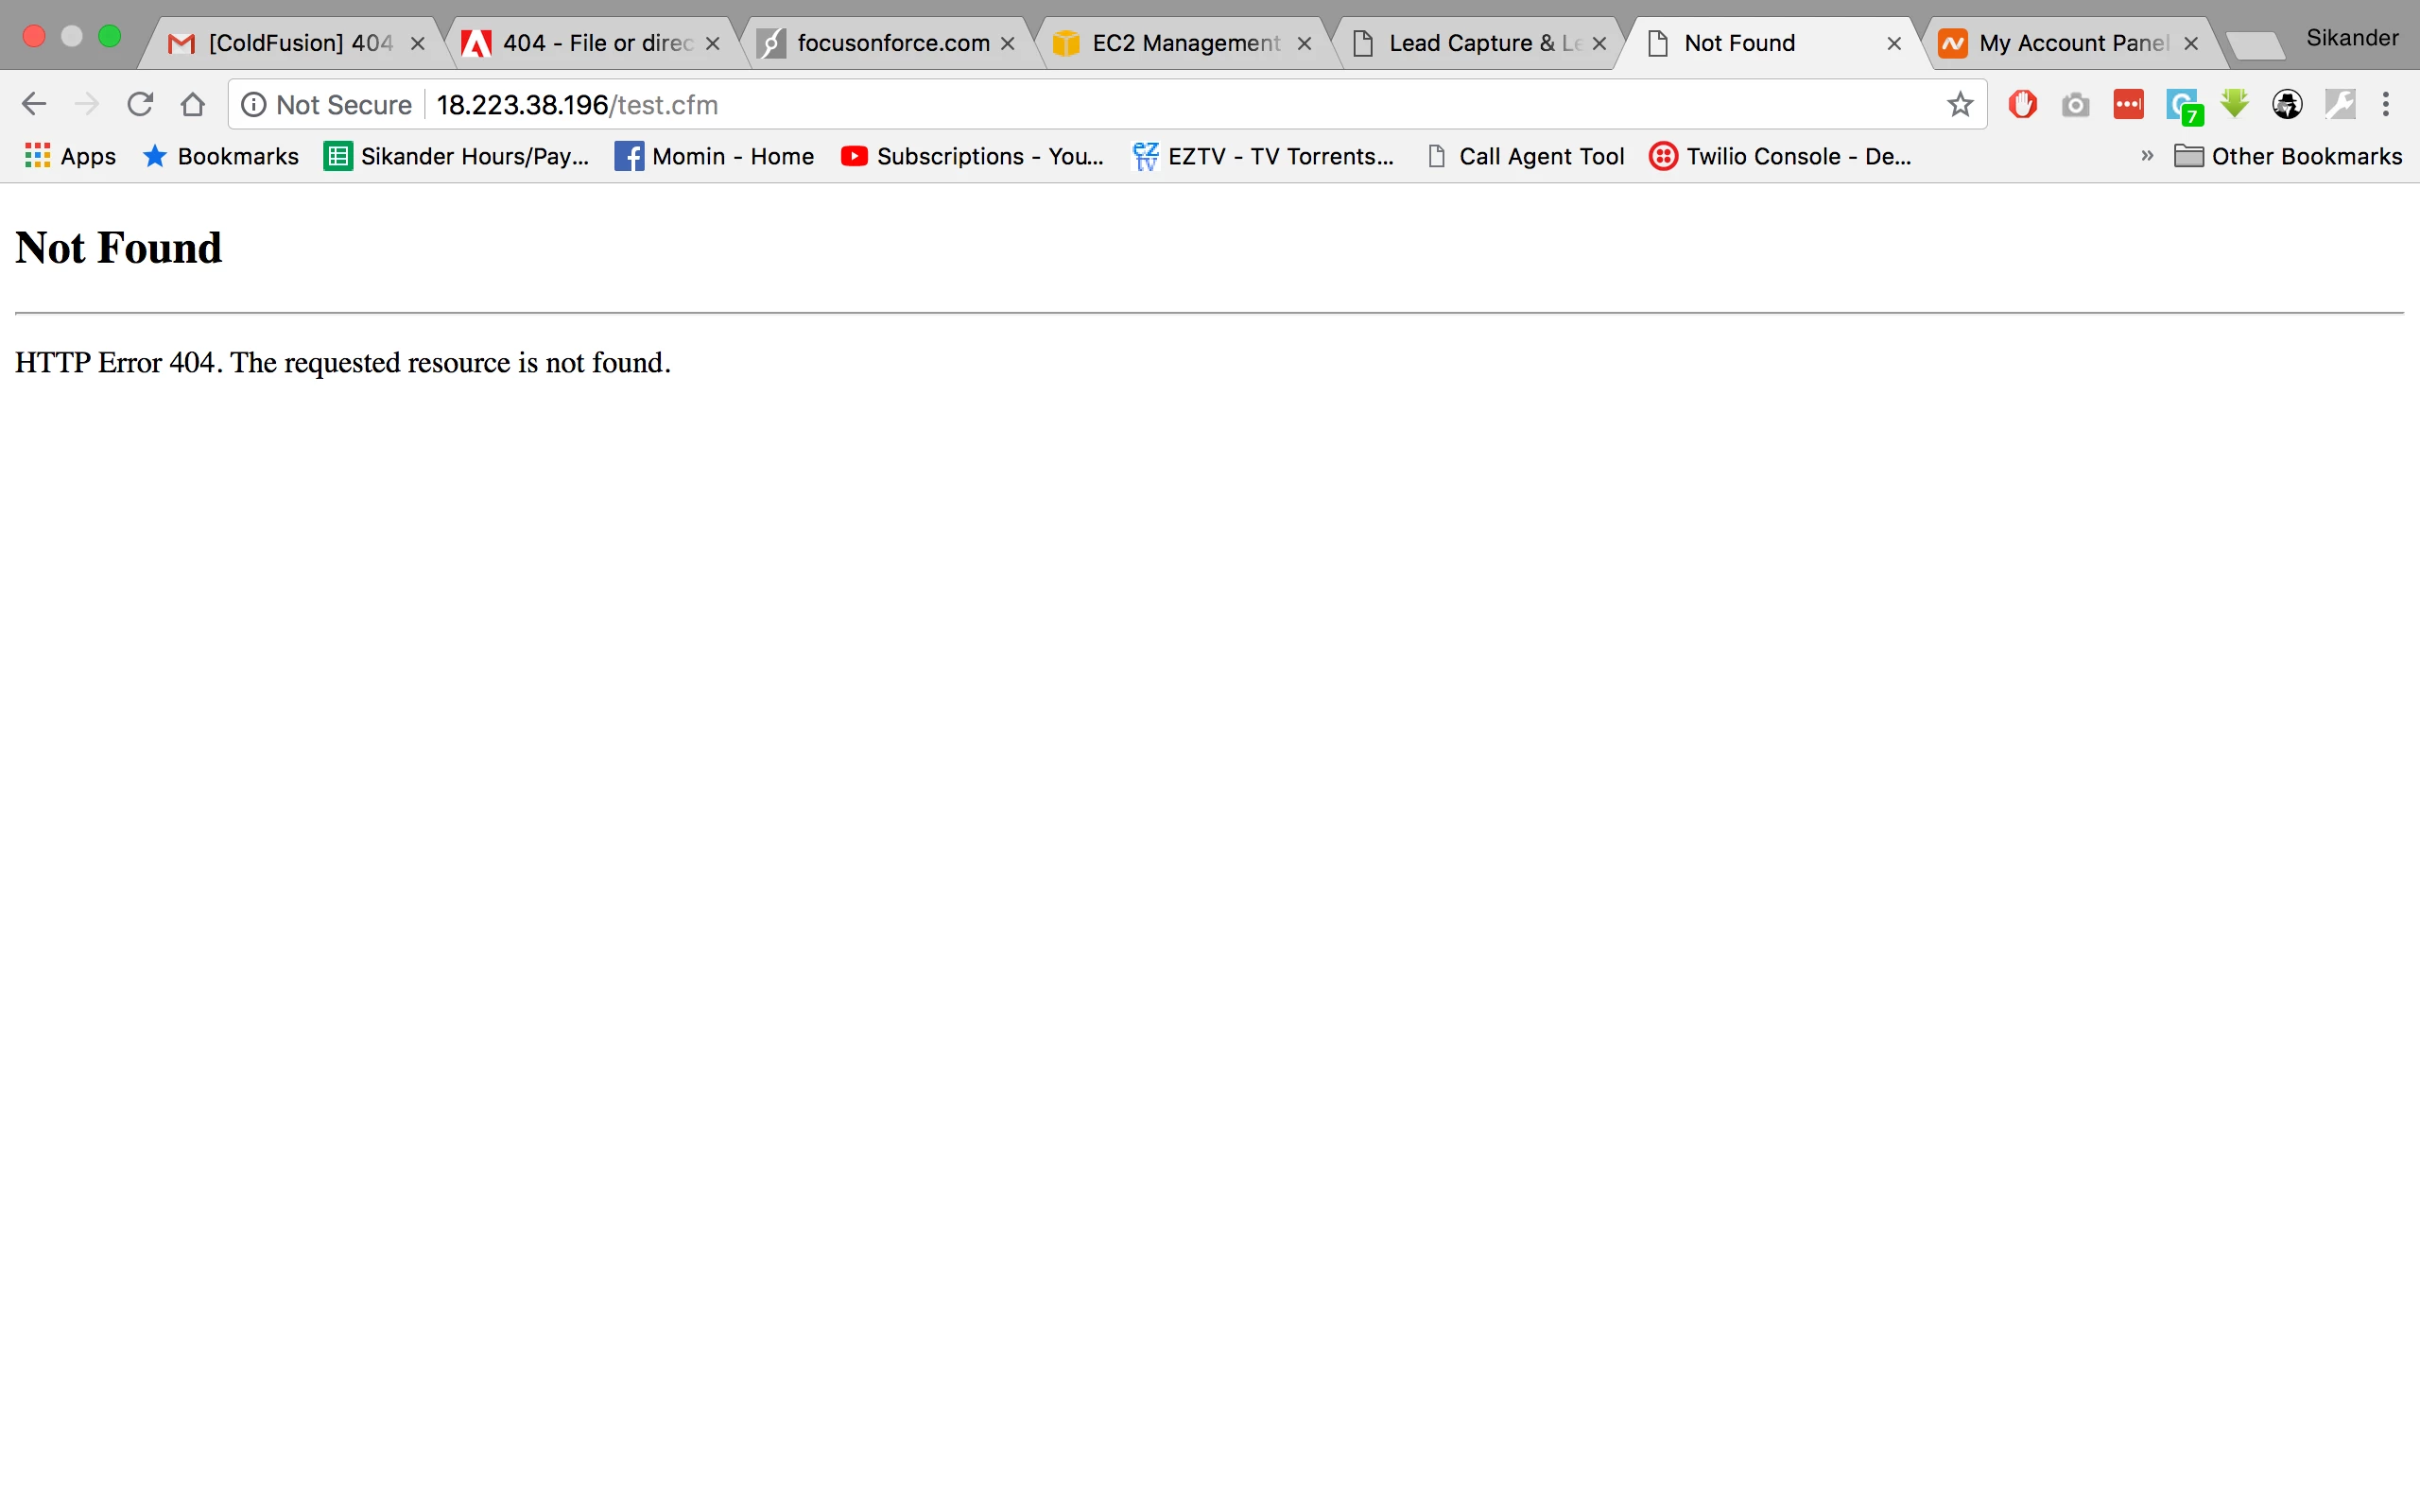Open the Other Bookmarks folder
Image resolution: width=2420 pixels, height=1512 pixels.
coord(2288,156)
